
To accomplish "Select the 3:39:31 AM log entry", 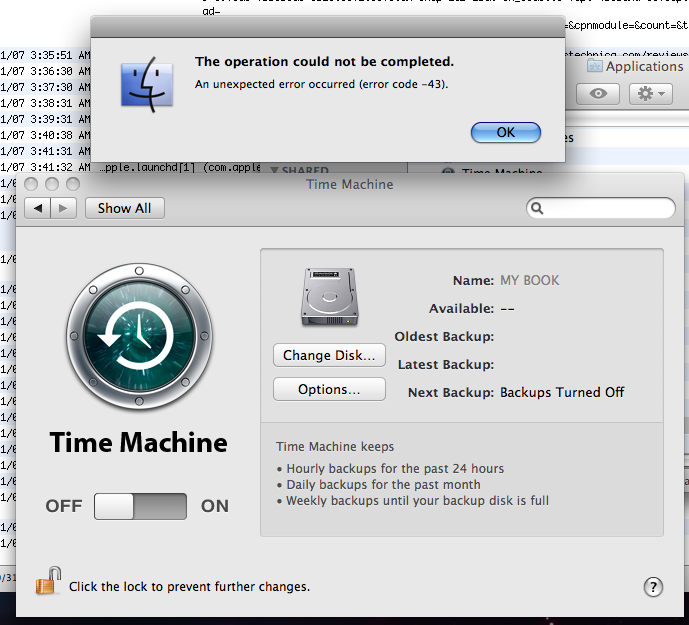I will [x=45, y=119].
